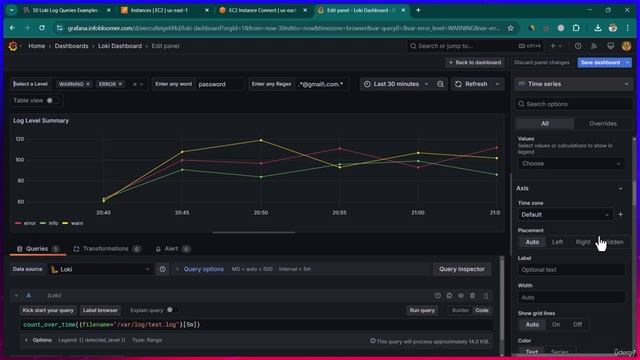This screenshot has width=640, height=360.
Task: Open the help question-mark icon
Action: pyautogui.click(x=578, y=46)
